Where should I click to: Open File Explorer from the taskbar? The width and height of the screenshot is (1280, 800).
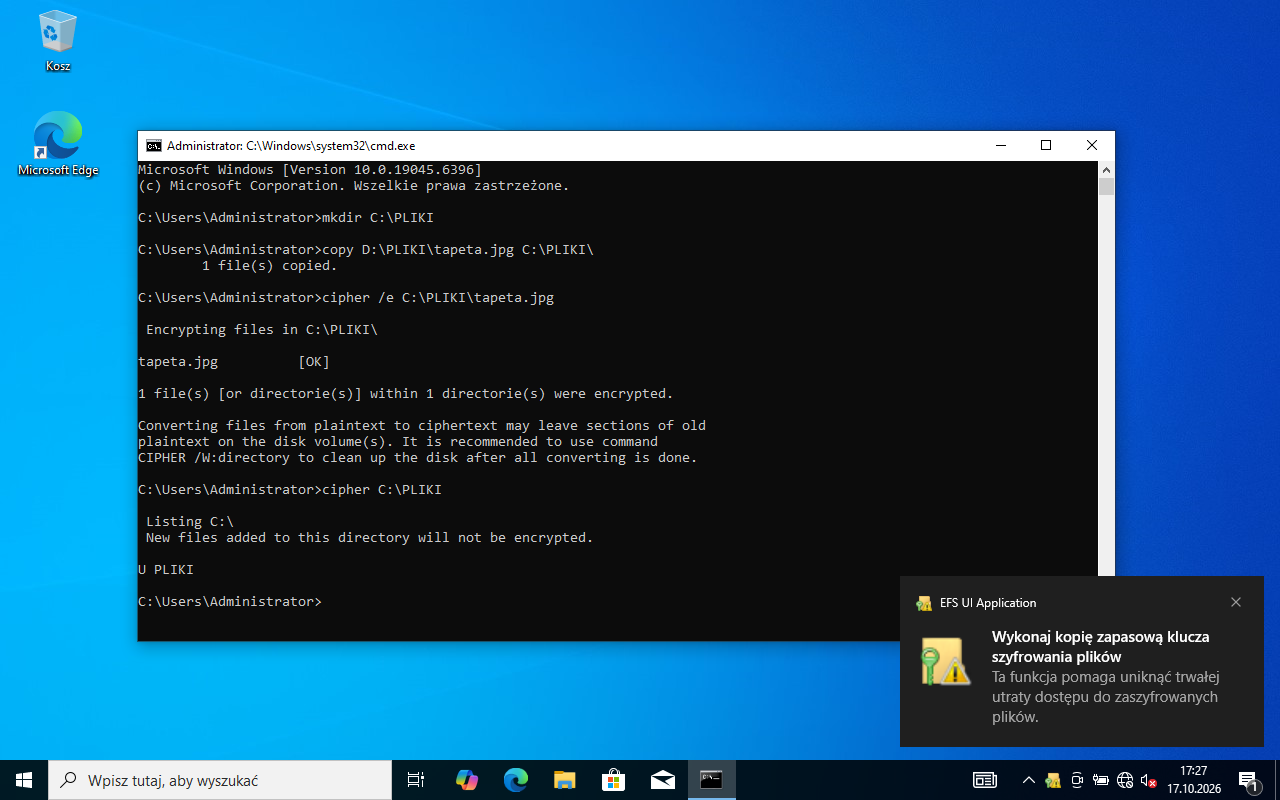(x=564, y=780)
